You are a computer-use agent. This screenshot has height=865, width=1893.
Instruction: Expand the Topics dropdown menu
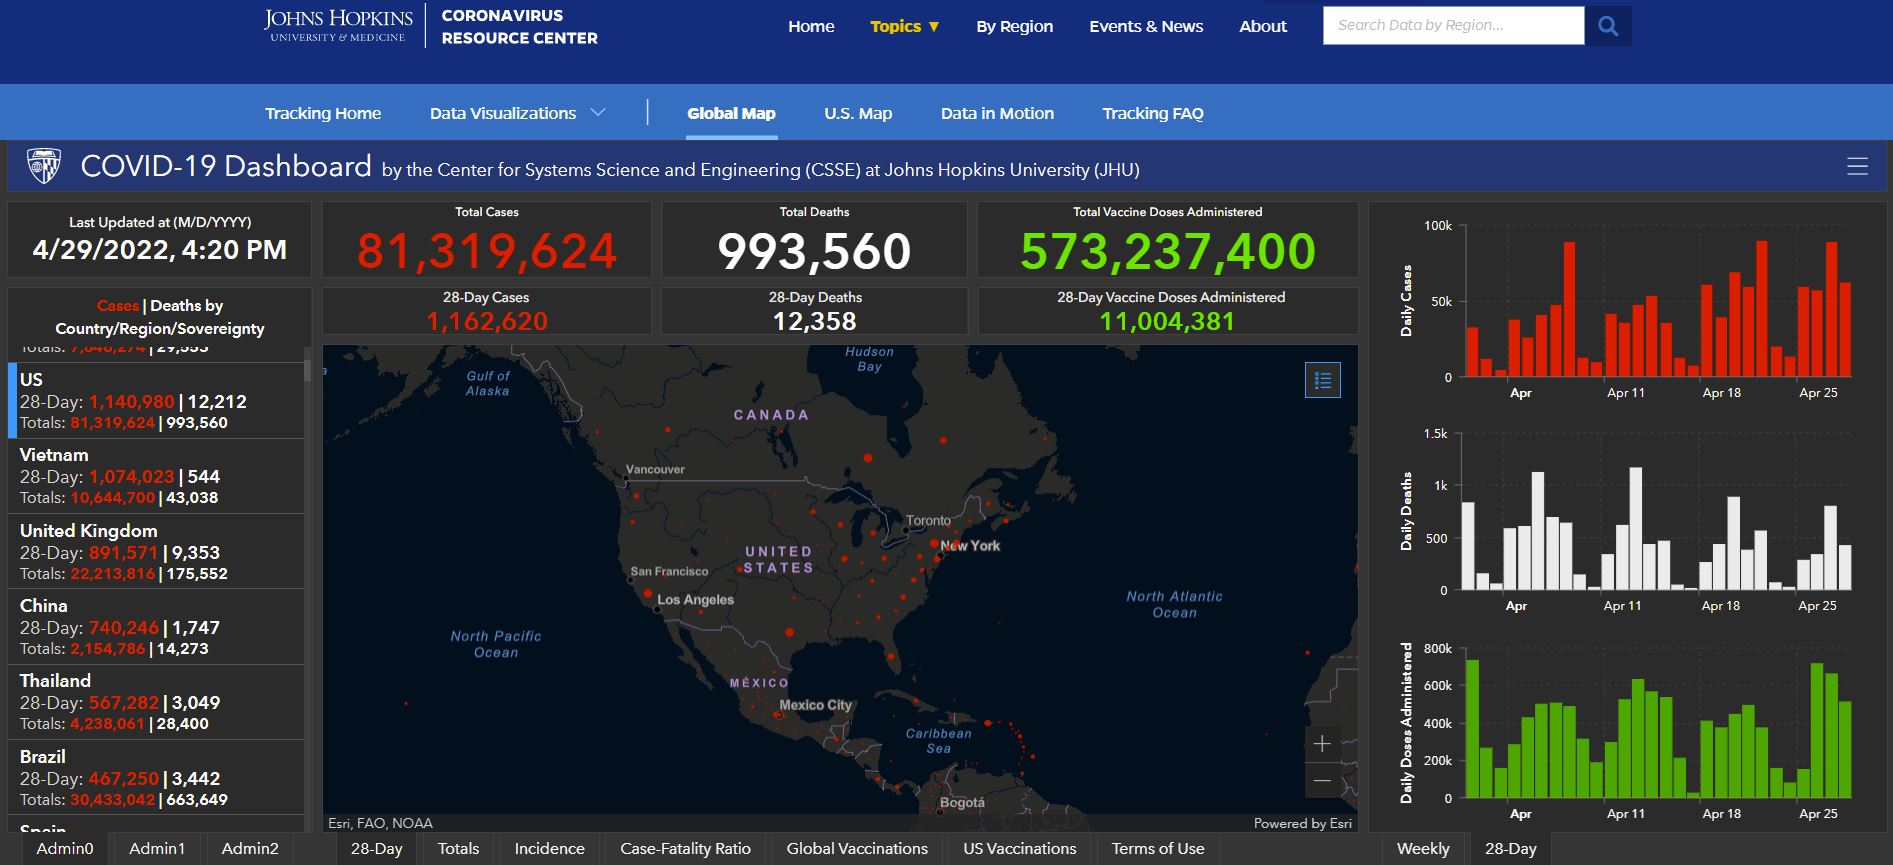[904, 26]
